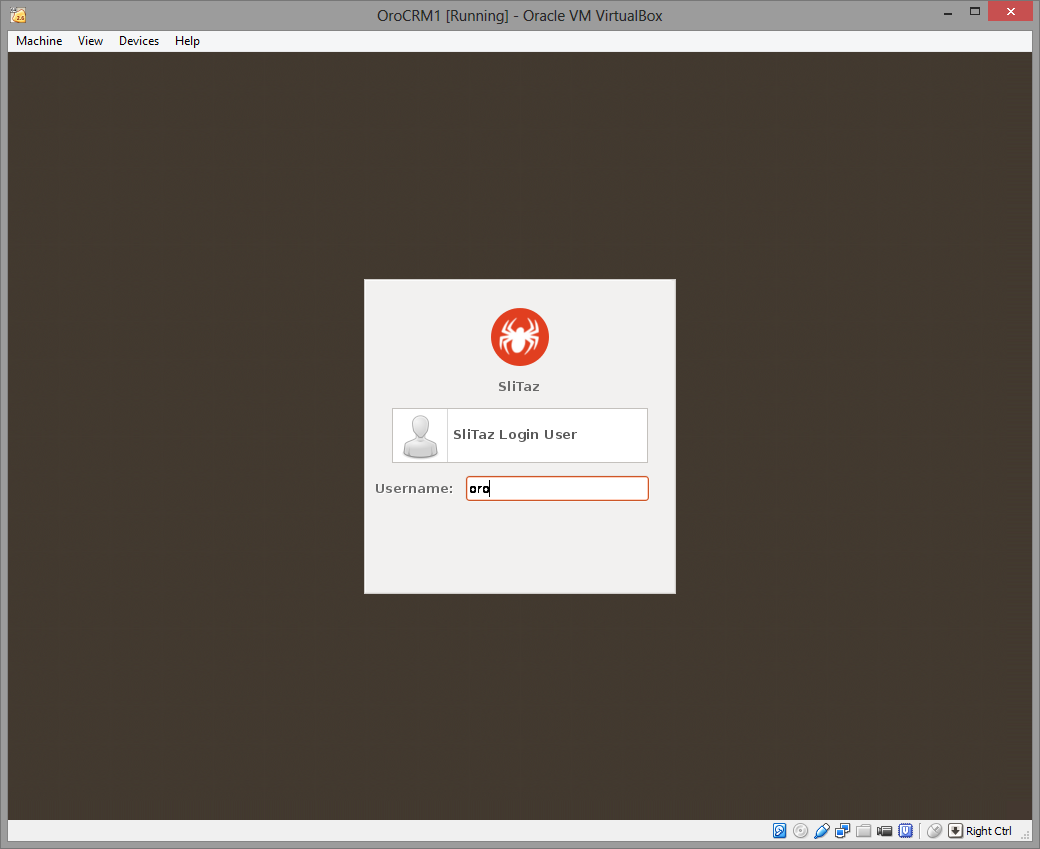Maximize the VirtualBox window
The width and height of the screenshot is (1040, 849).
click(x=974, y=11)
